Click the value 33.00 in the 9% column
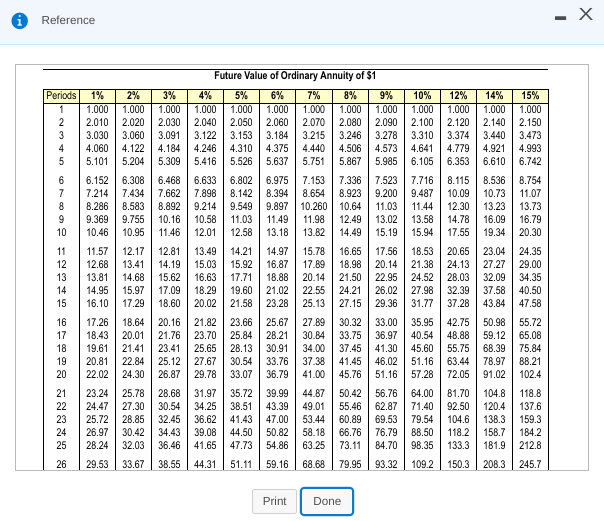 point(386,322)
